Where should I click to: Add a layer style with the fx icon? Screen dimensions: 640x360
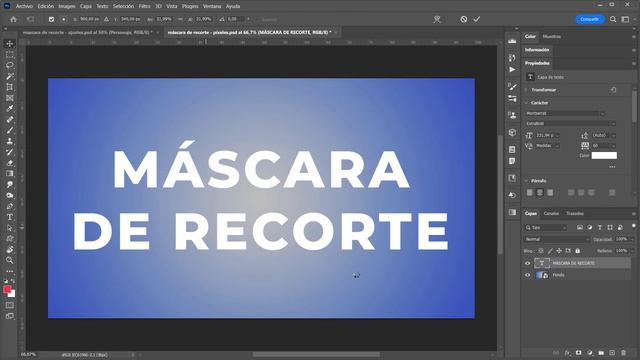click(x=567, y=353)
